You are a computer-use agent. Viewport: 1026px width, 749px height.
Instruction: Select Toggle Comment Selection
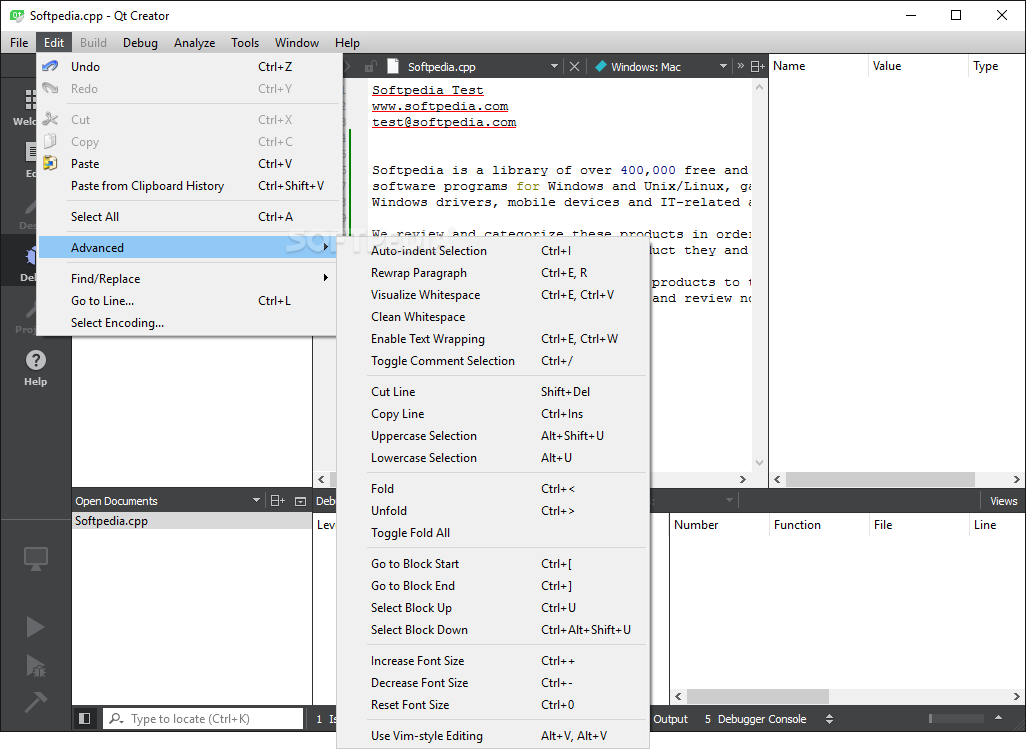tap(493, 360)
